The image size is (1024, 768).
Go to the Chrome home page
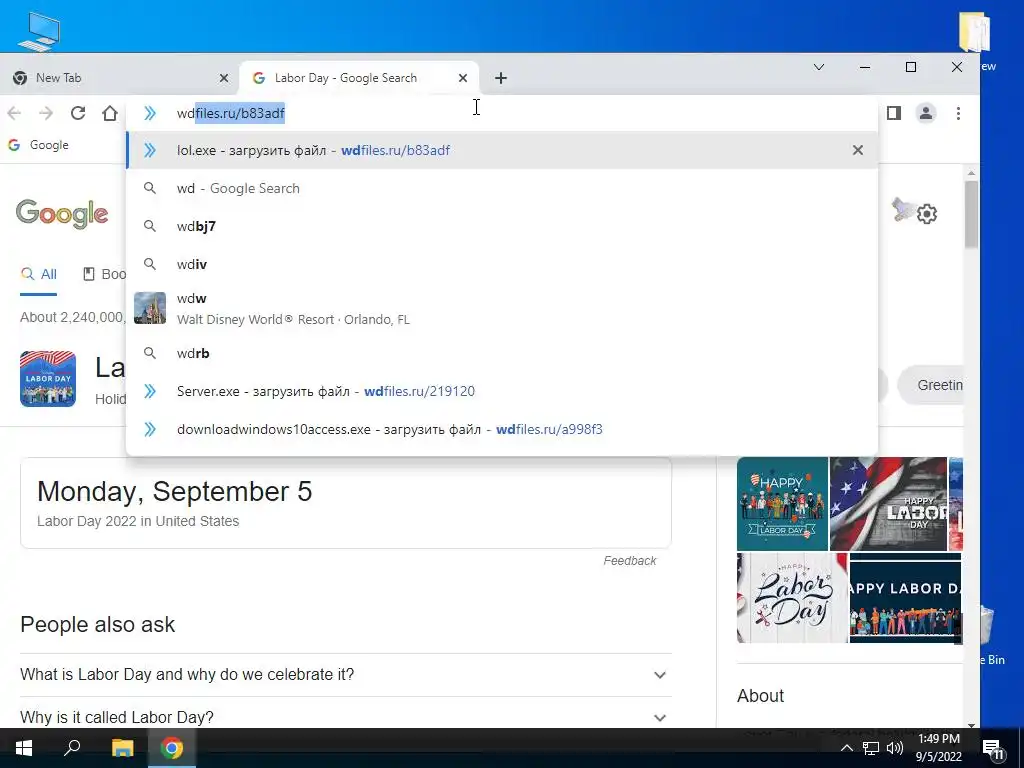(x=110, y=113)
